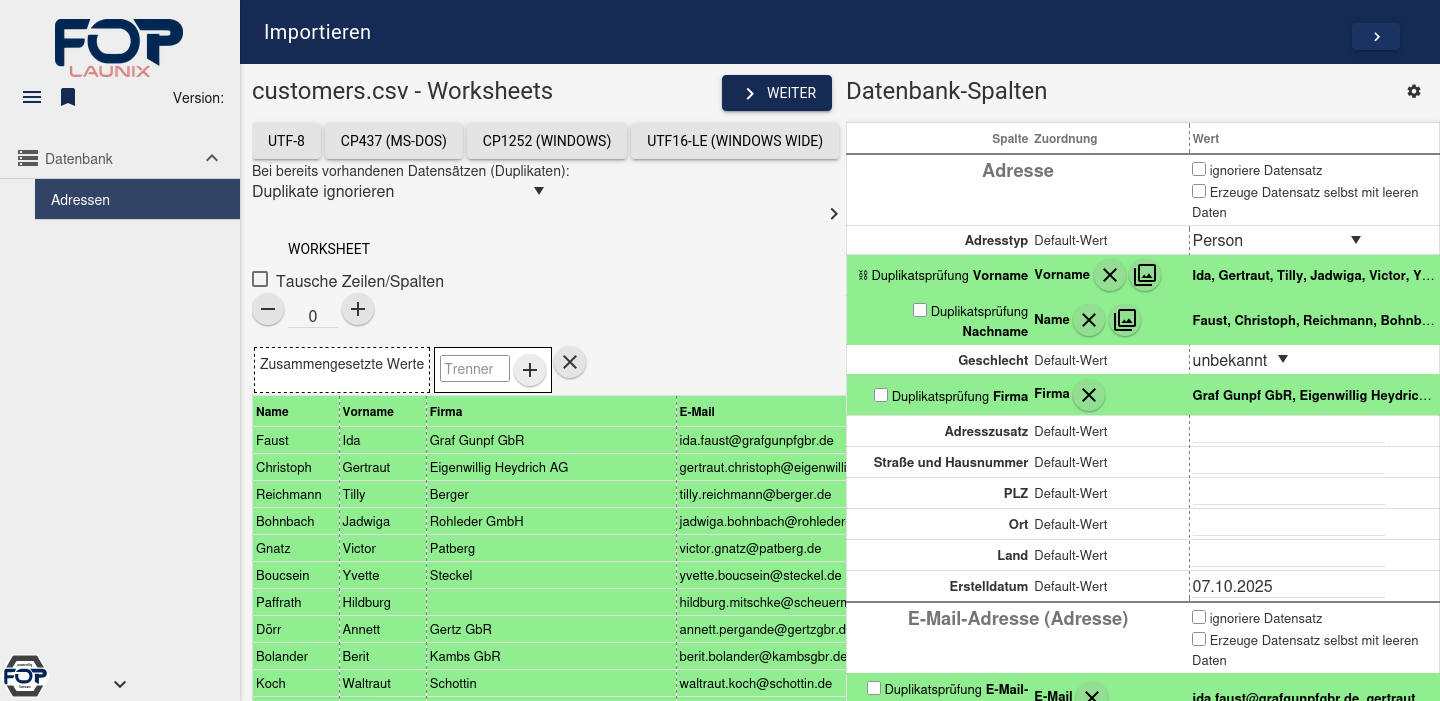This screenshot has width=1440, height=701.
Task: Open the Adresstyp Person dropdown
Action: click(1276, 240)
